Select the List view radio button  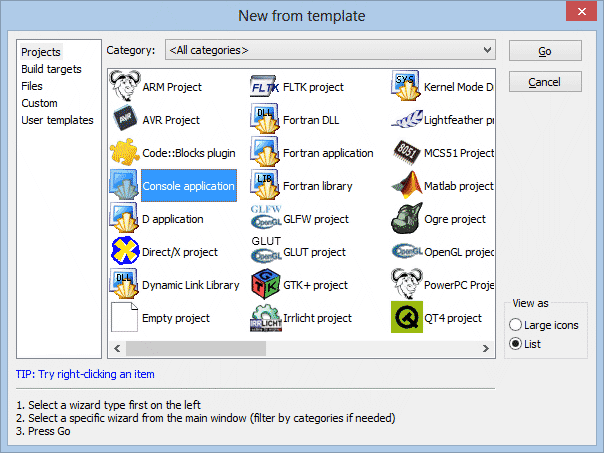[516, 344]
